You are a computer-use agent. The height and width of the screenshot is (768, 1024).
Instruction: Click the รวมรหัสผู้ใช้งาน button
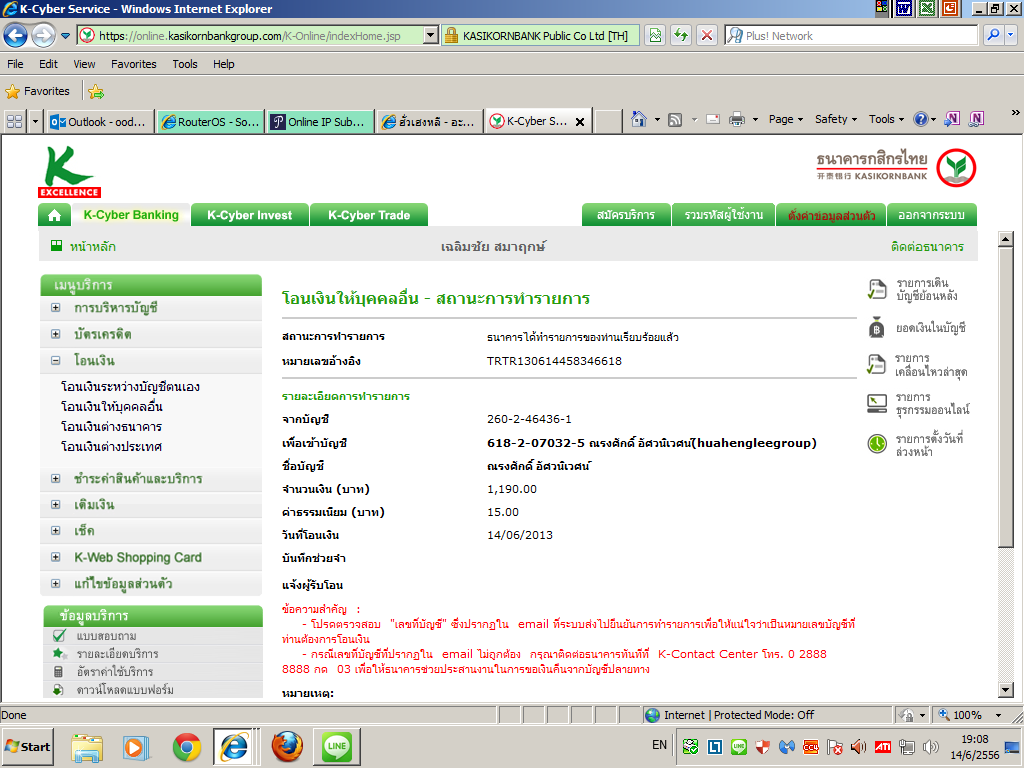(x=723, y=215)
